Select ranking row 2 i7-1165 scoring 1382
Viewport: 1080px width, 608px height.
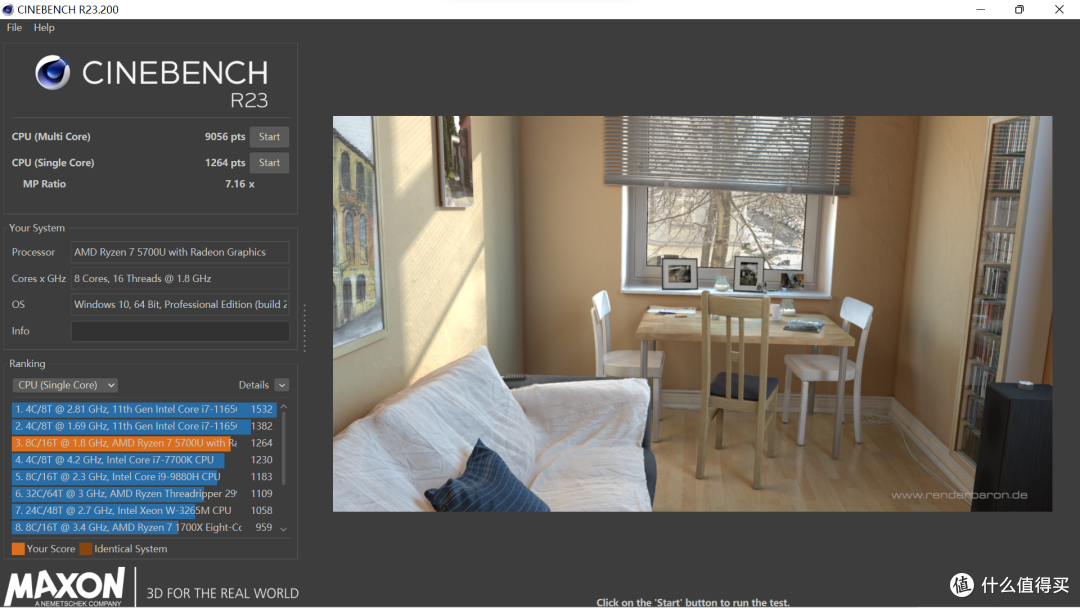pos(144,426)
